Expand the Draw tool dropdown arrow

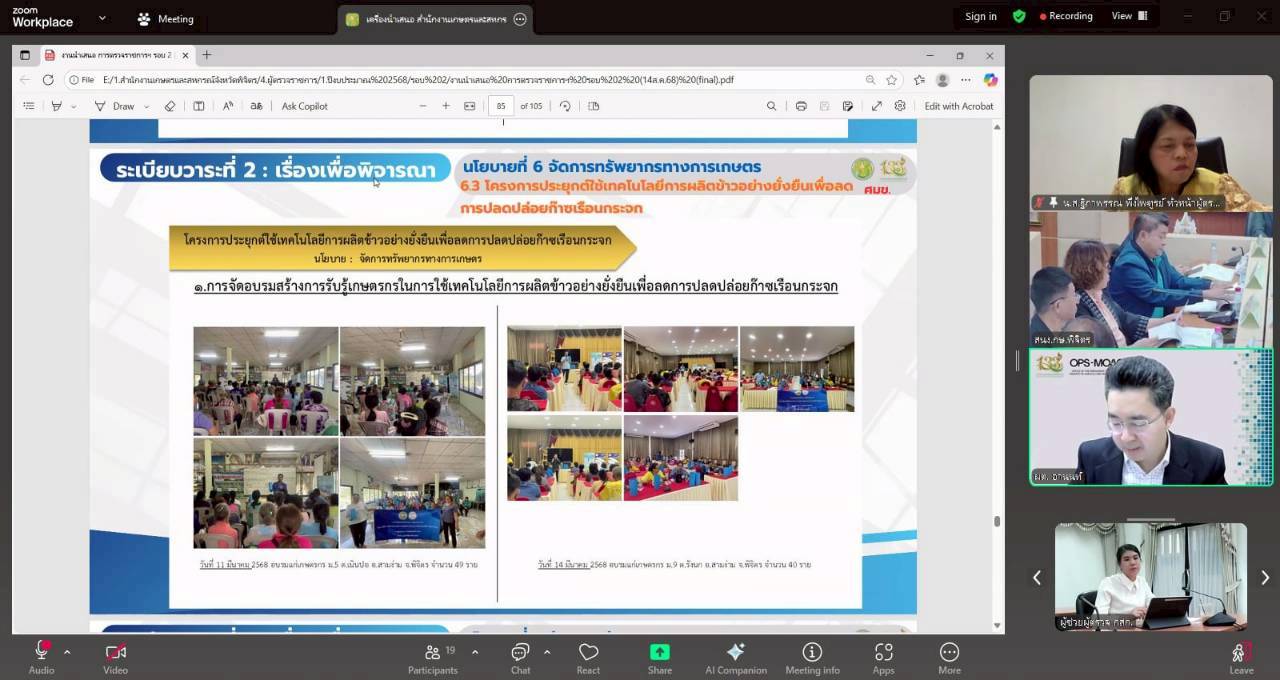point(146,106)
